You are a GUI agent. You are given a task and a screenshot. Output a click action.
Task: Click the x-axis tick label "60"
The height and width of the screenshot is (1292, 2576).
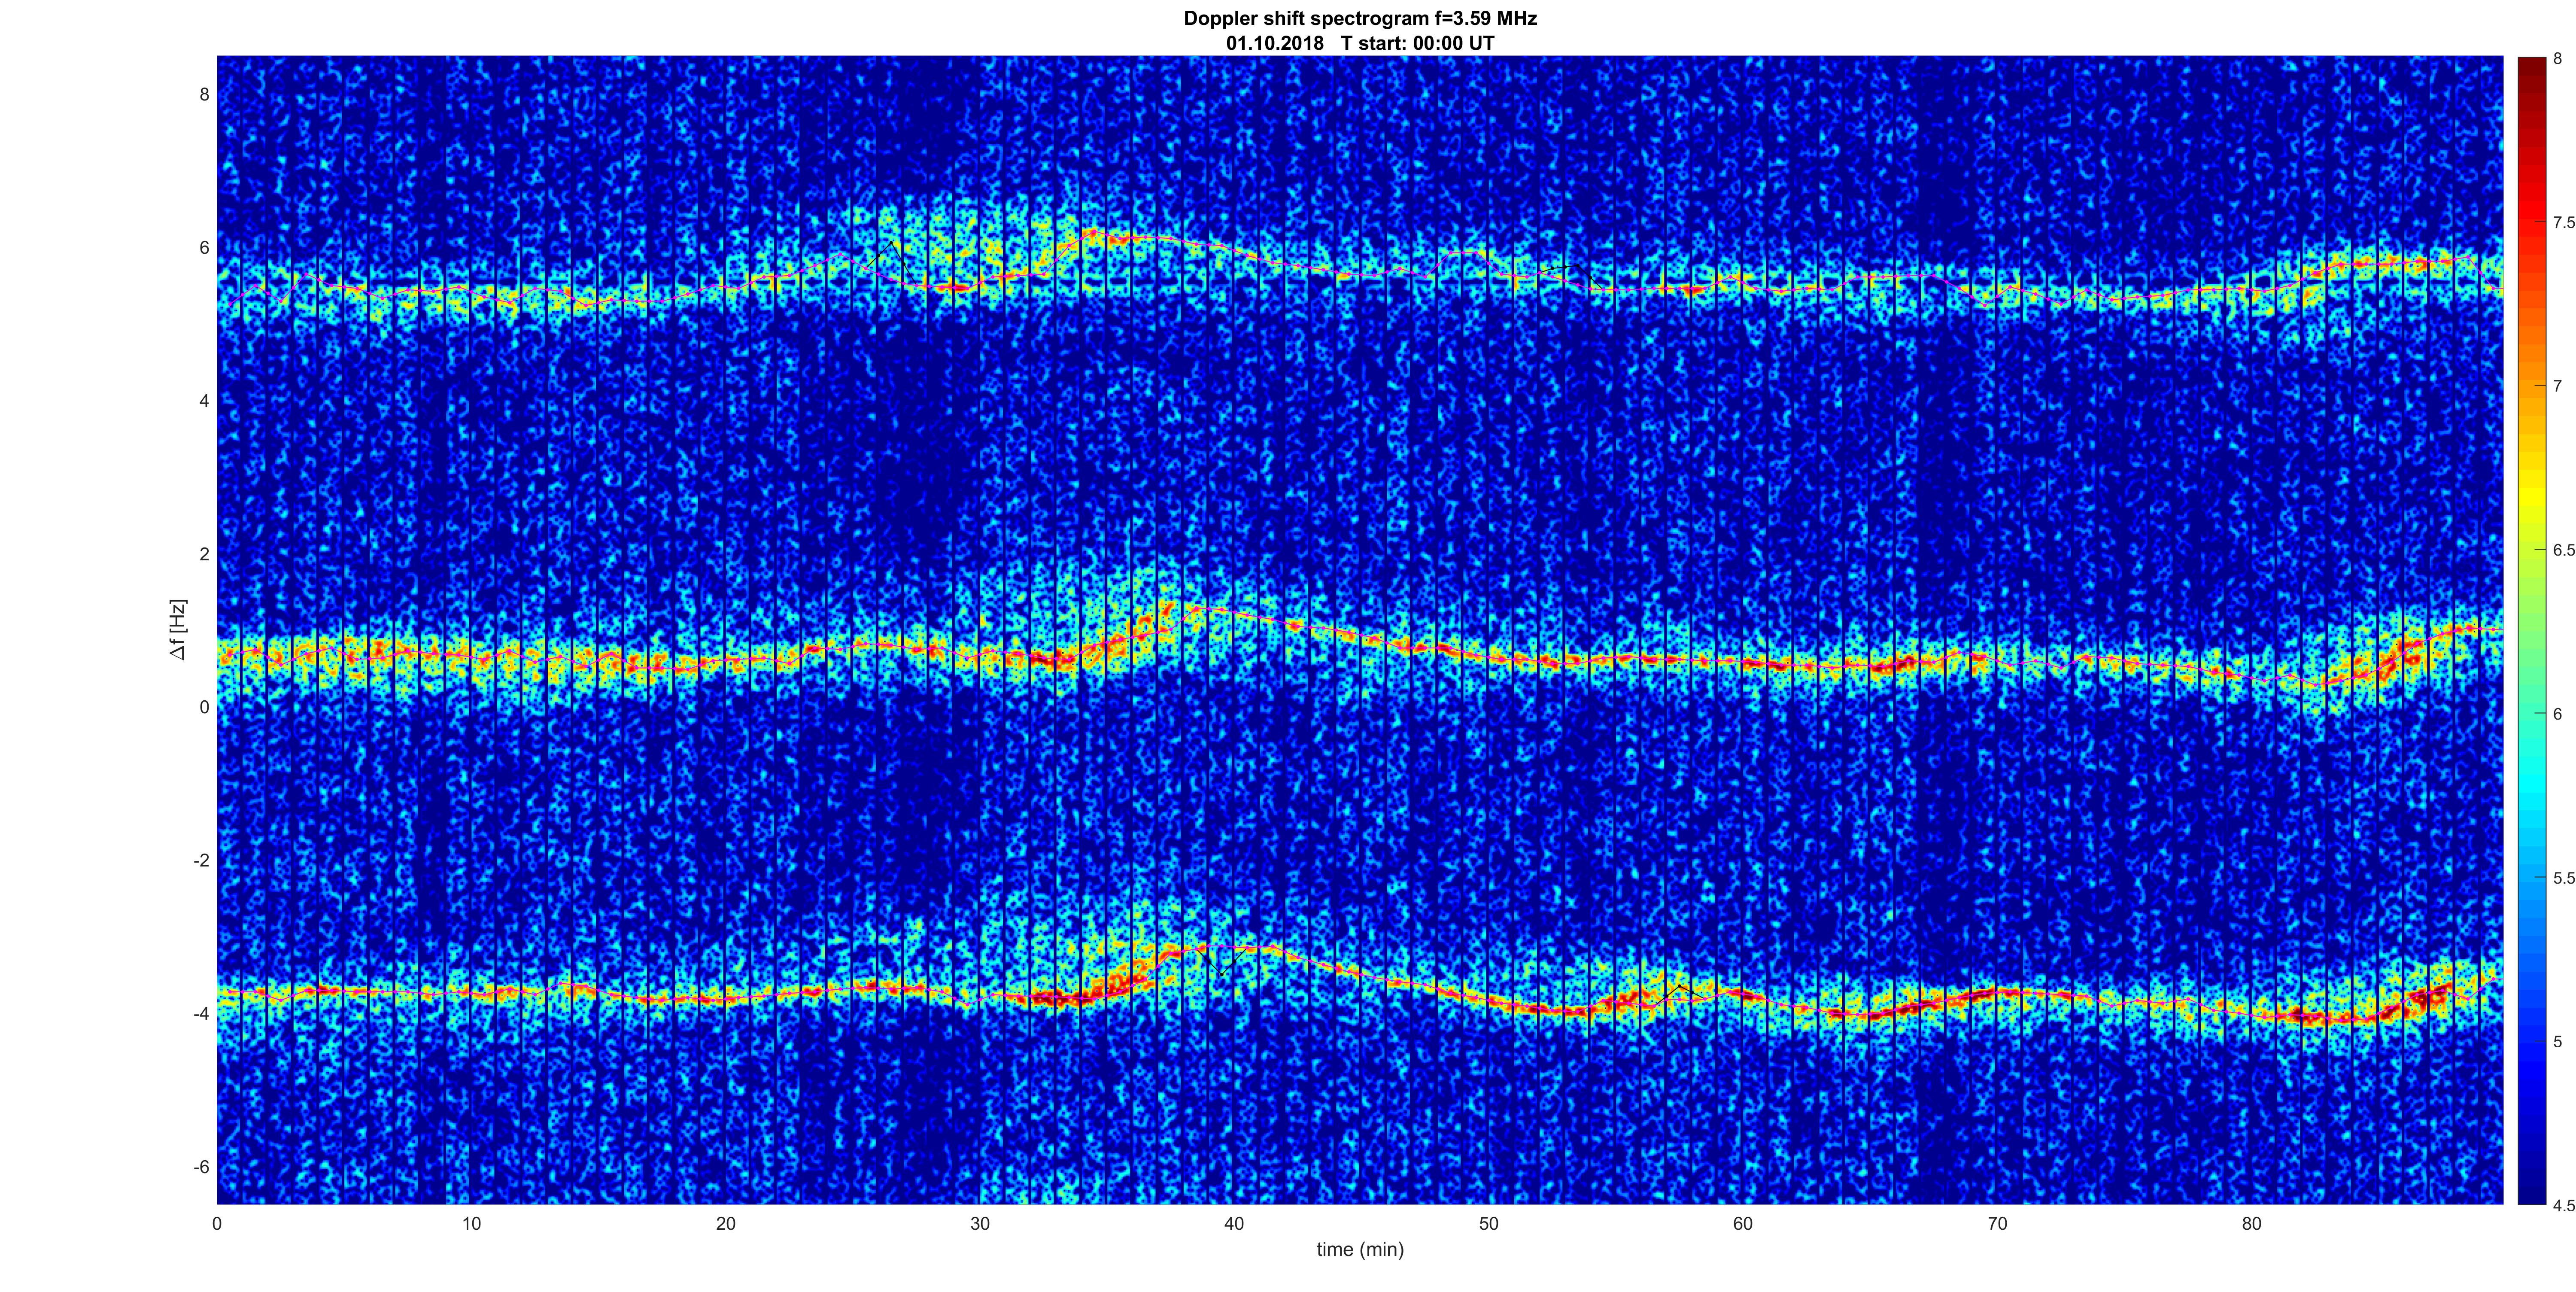pos(1743,1224)
